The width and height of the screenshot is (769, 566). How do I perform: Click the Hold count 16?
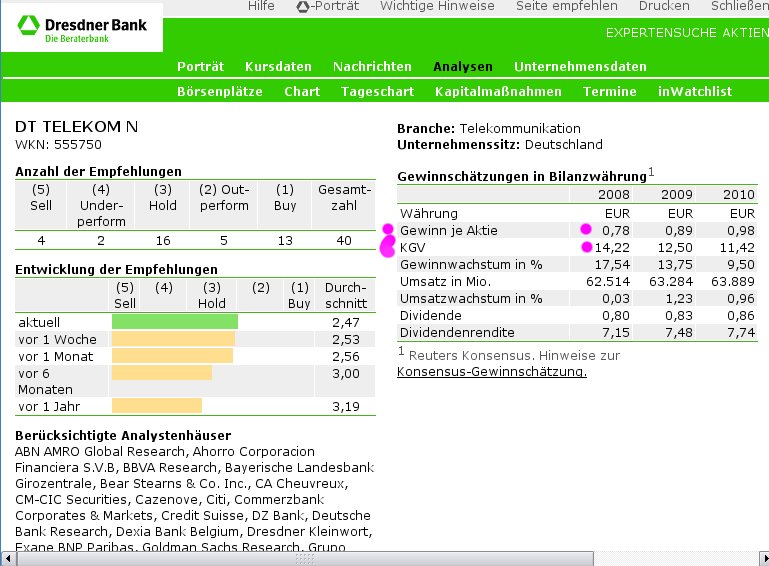[x=163, y=240]
